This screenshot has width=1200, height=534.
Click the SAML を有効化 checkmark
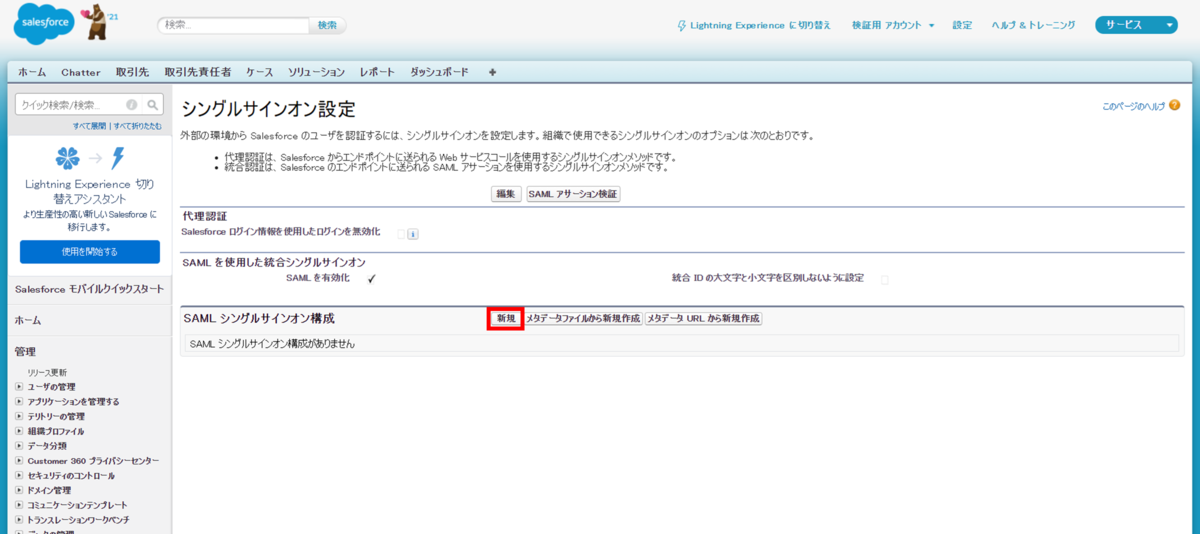pos(371,279)
